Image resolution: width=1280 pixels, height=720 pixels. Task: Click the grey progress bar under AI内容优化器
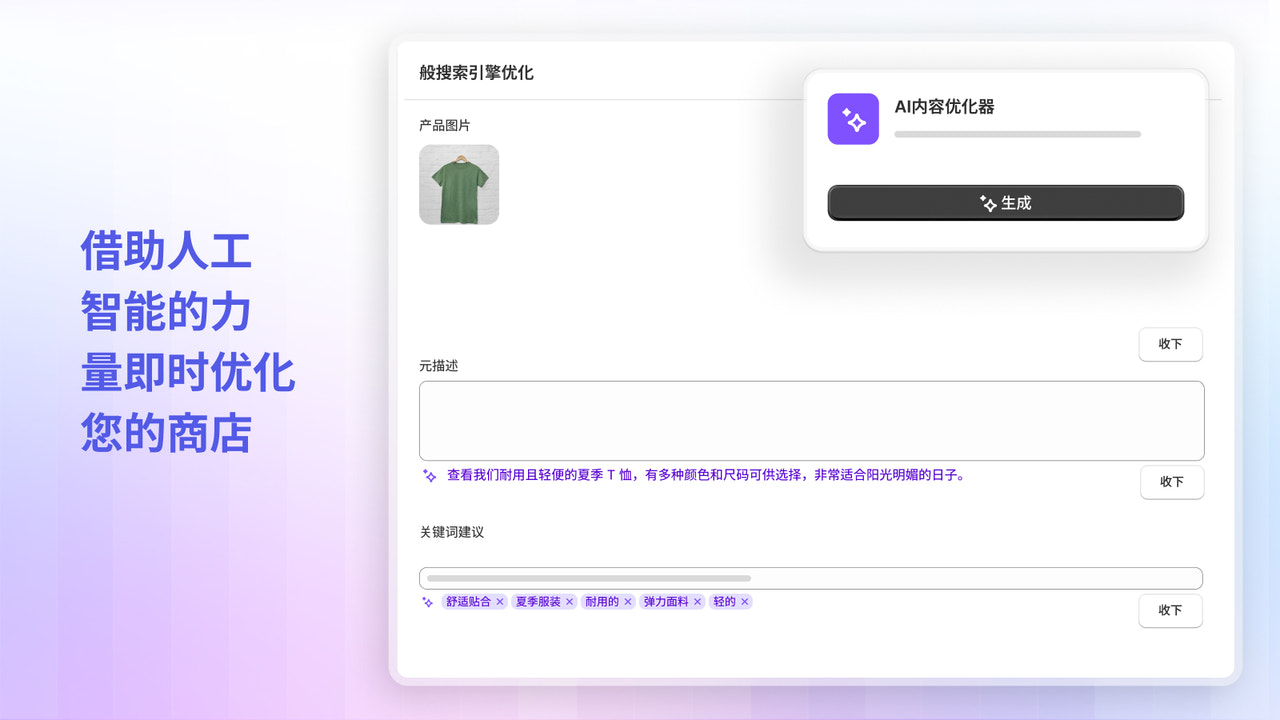pos(1017,134)
